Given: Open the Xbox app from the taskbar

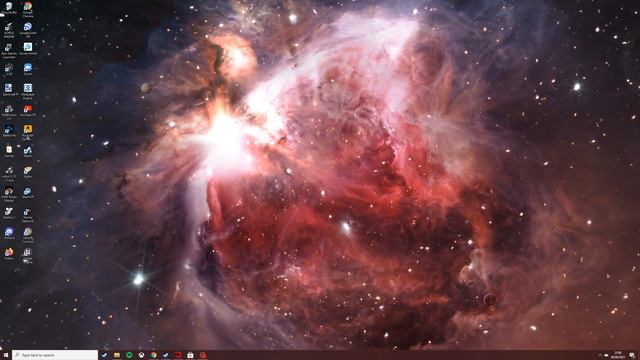Looking at the screenshot, I should [x=141, y=355].
